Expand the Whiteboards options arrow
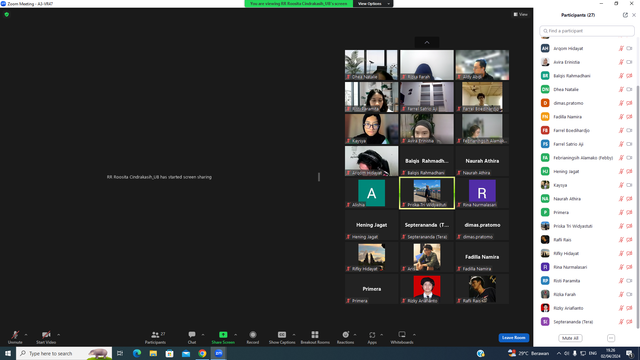Screen dimensions: 640x360 [x=414, y=335]
